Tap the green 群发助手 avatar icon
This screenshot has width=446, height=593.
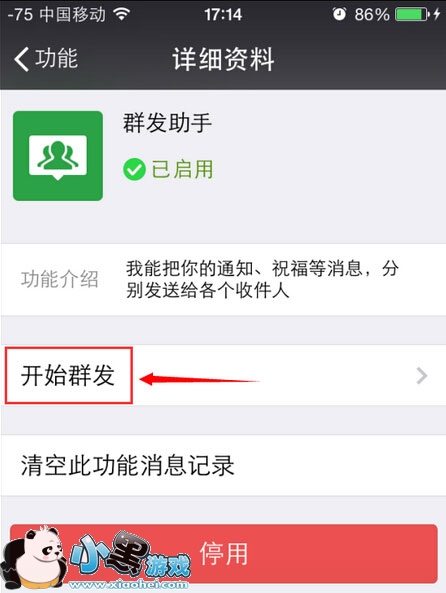[x=58, y=156]
